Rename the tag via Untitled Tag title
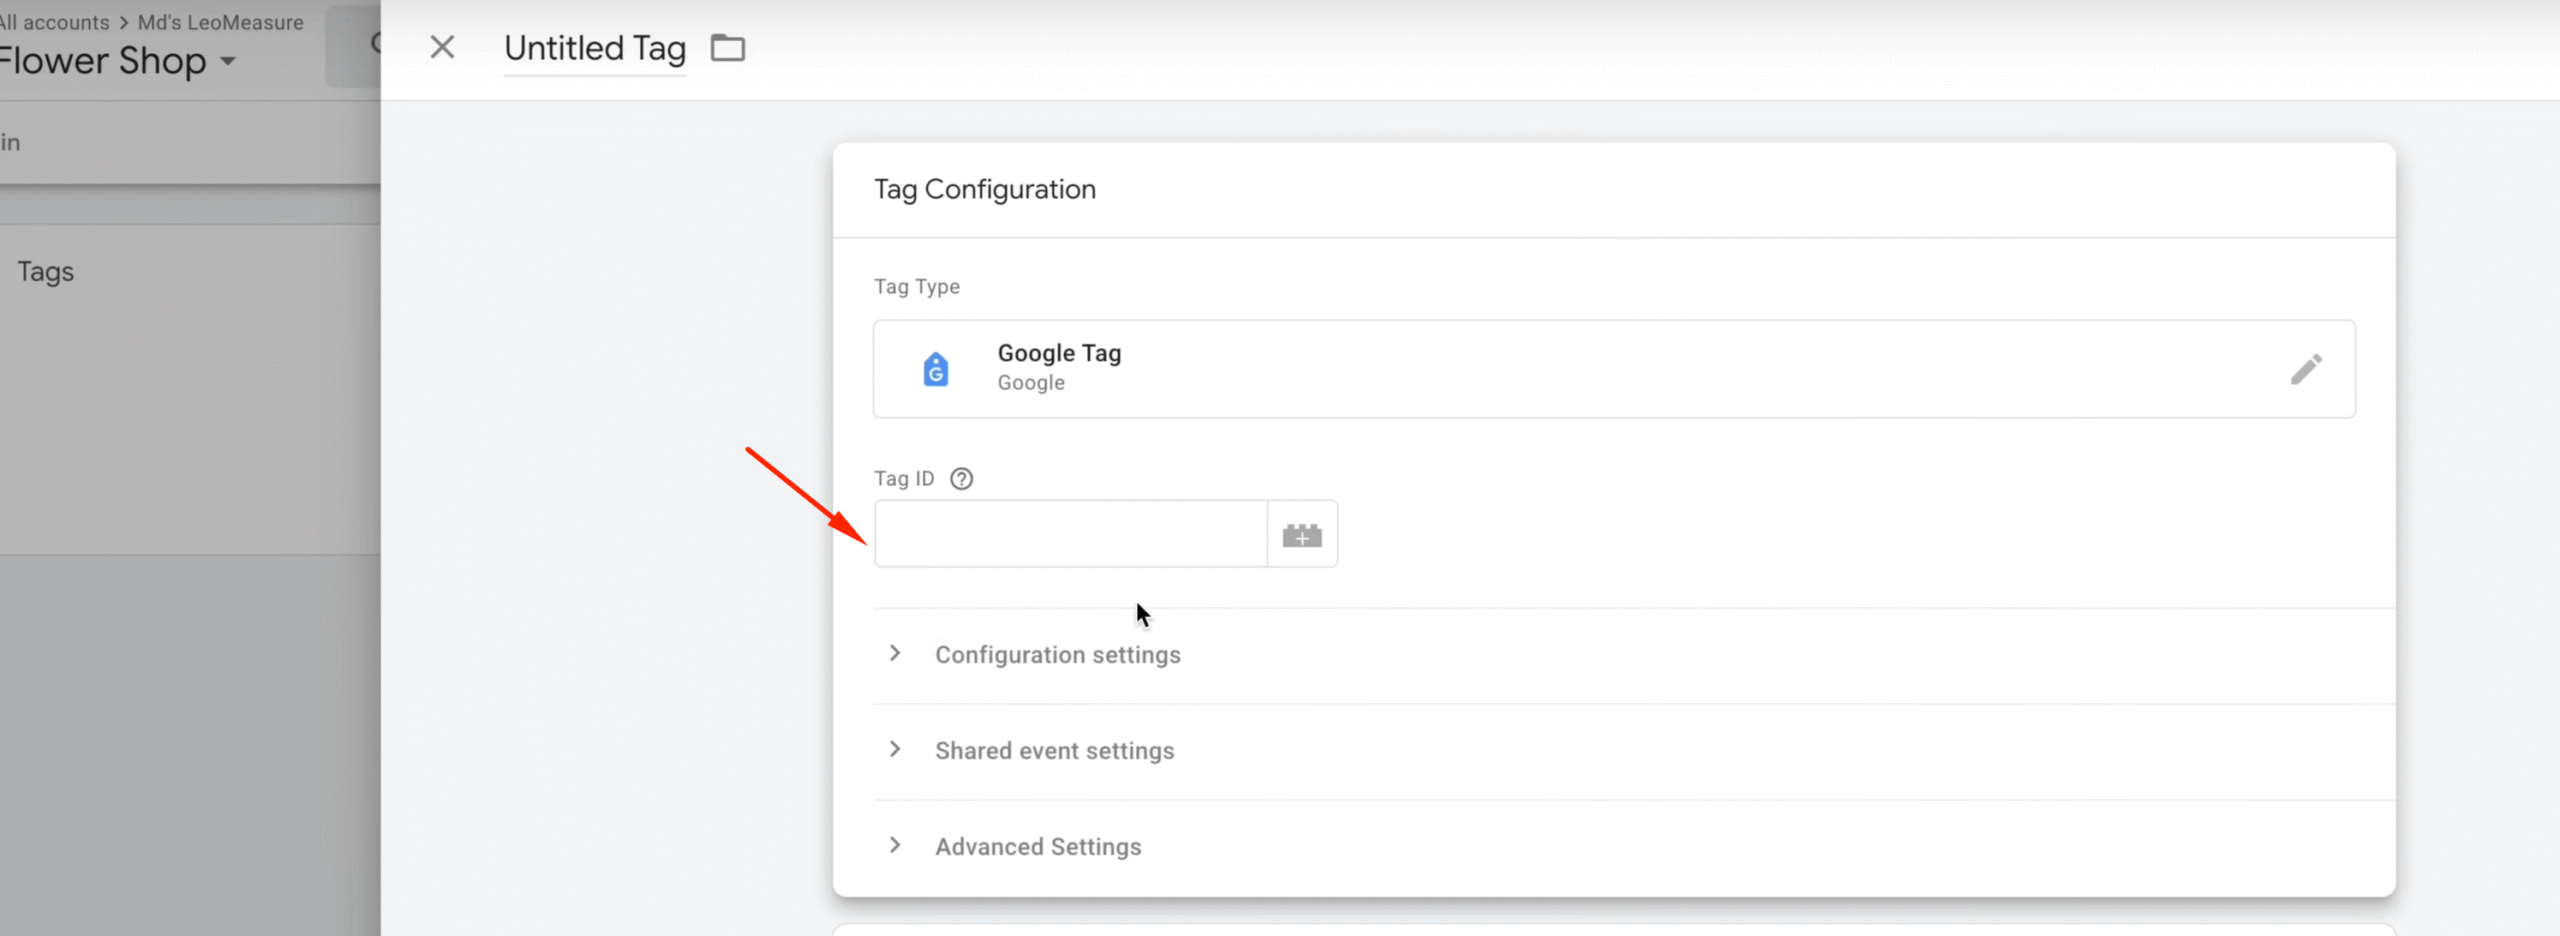The image size is (2560, 936). [594, 48]
